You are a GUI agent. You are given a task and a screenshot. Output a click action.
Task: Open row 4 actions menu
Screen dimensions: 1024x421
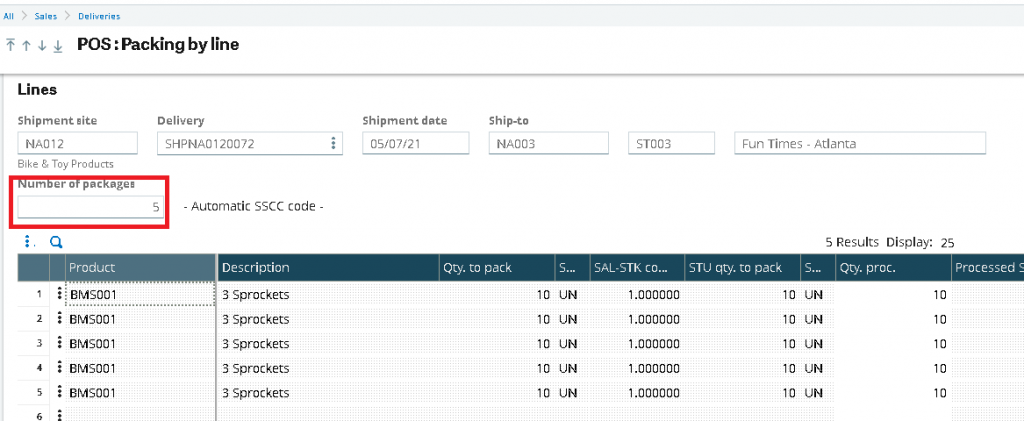(x=60, y=367)
